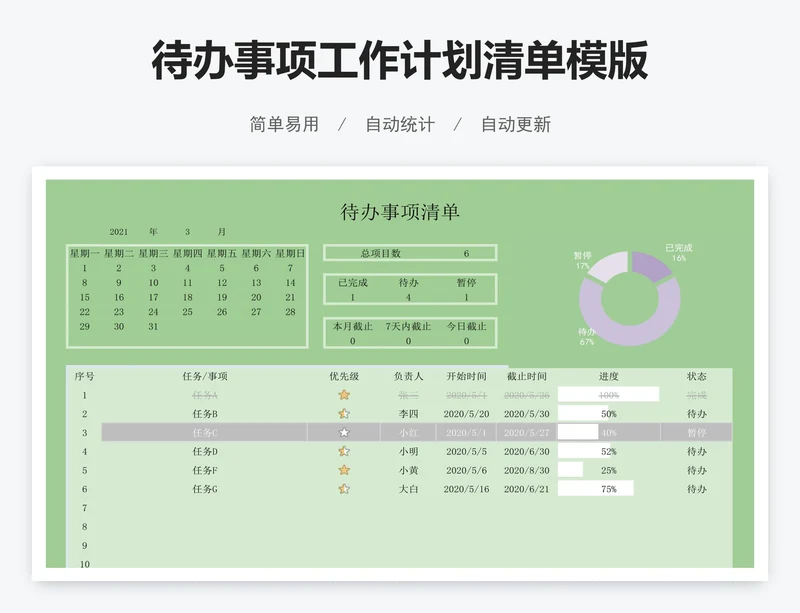The height and width of the screenshot is (613, 800).
Task: Click the month value 3 before 月
Action: [x=187, y=232]
